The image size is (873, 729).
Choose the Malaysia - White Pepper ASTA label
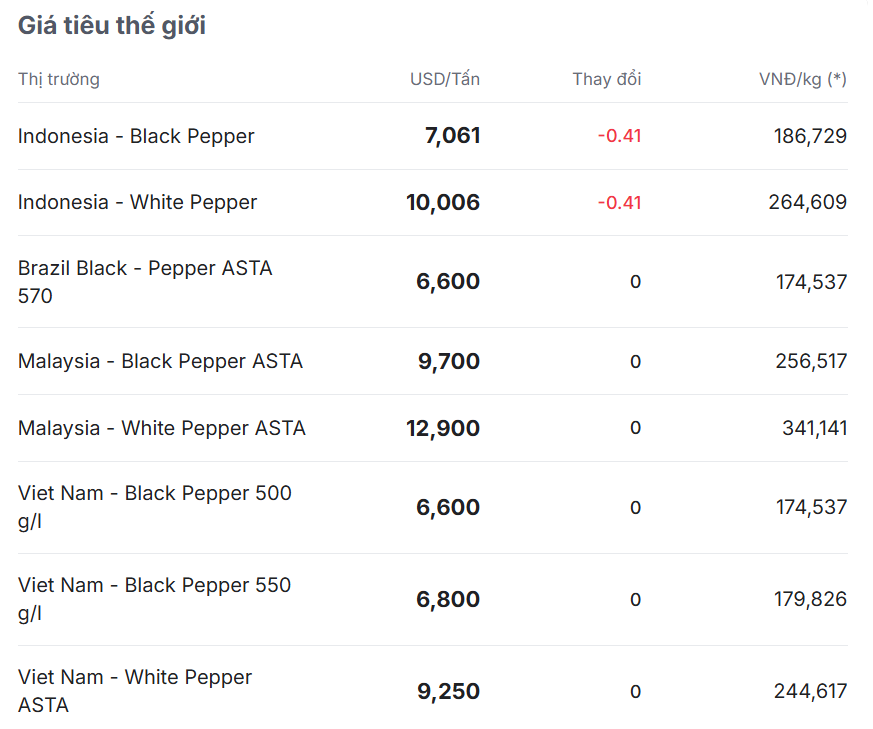[x=162, y=428]
